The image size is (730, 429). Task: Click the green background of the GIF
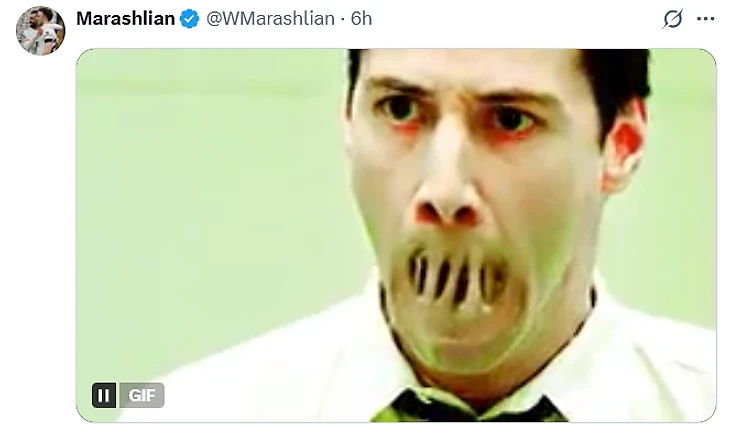click(x=210, y=210)
